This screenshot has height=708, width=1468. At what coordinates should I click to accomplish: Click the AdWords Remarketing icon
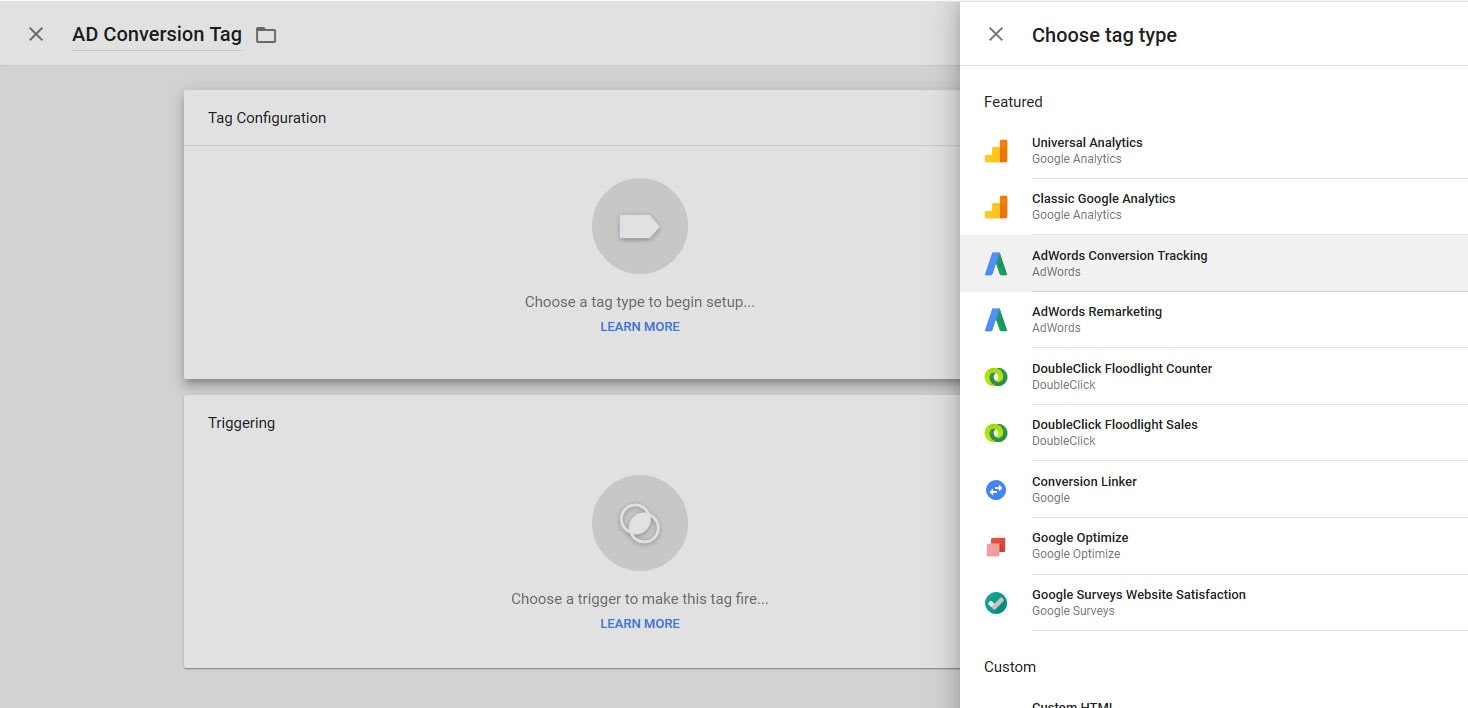(x=996, y=320)
